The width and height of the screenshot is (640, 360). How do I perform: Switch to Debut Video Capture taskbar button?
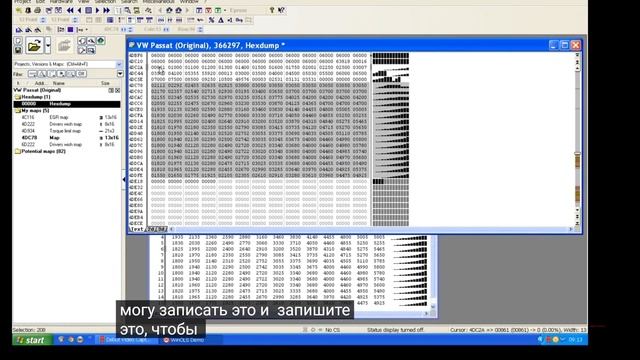[x=127, y=340]
